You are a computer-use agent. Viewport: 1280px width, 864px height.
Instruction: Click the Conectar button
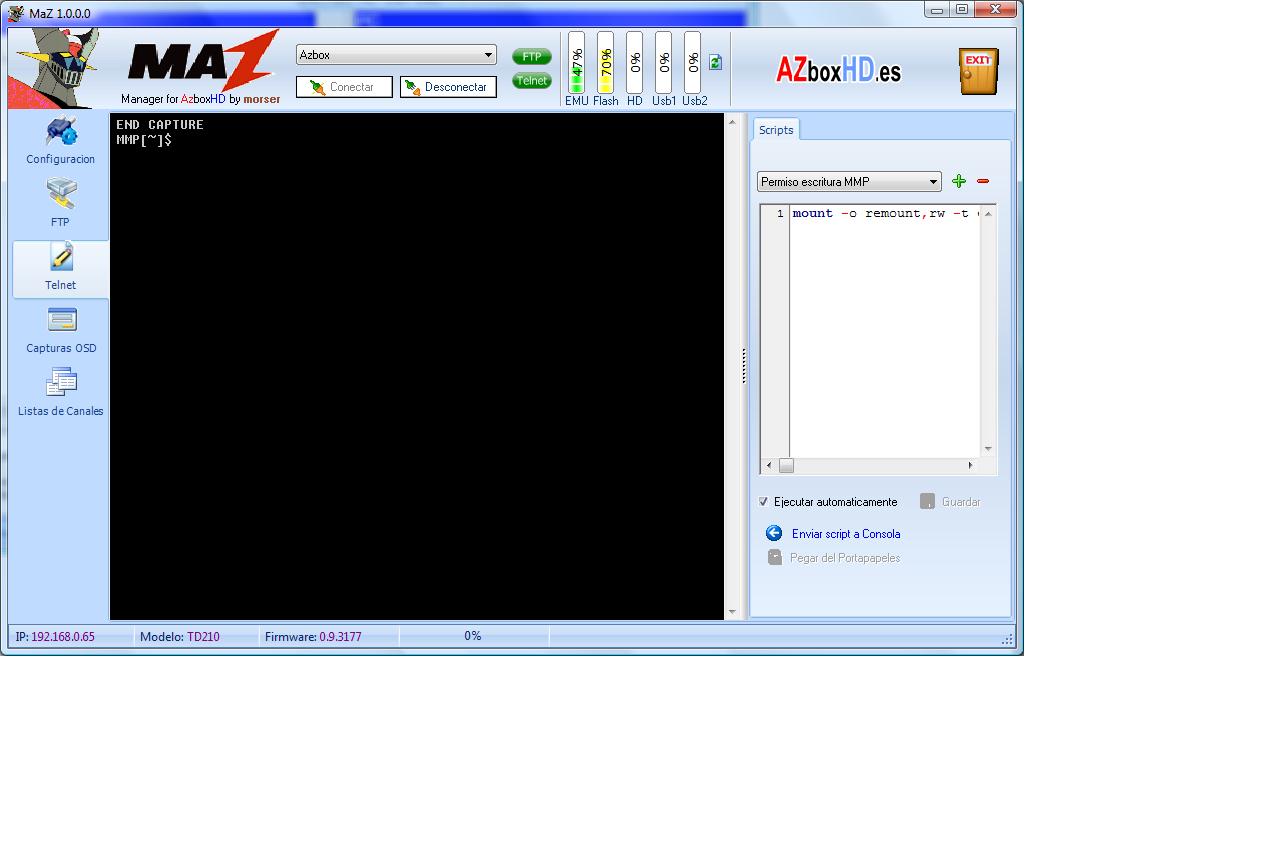pyautogui.click(x=344, y=87)
